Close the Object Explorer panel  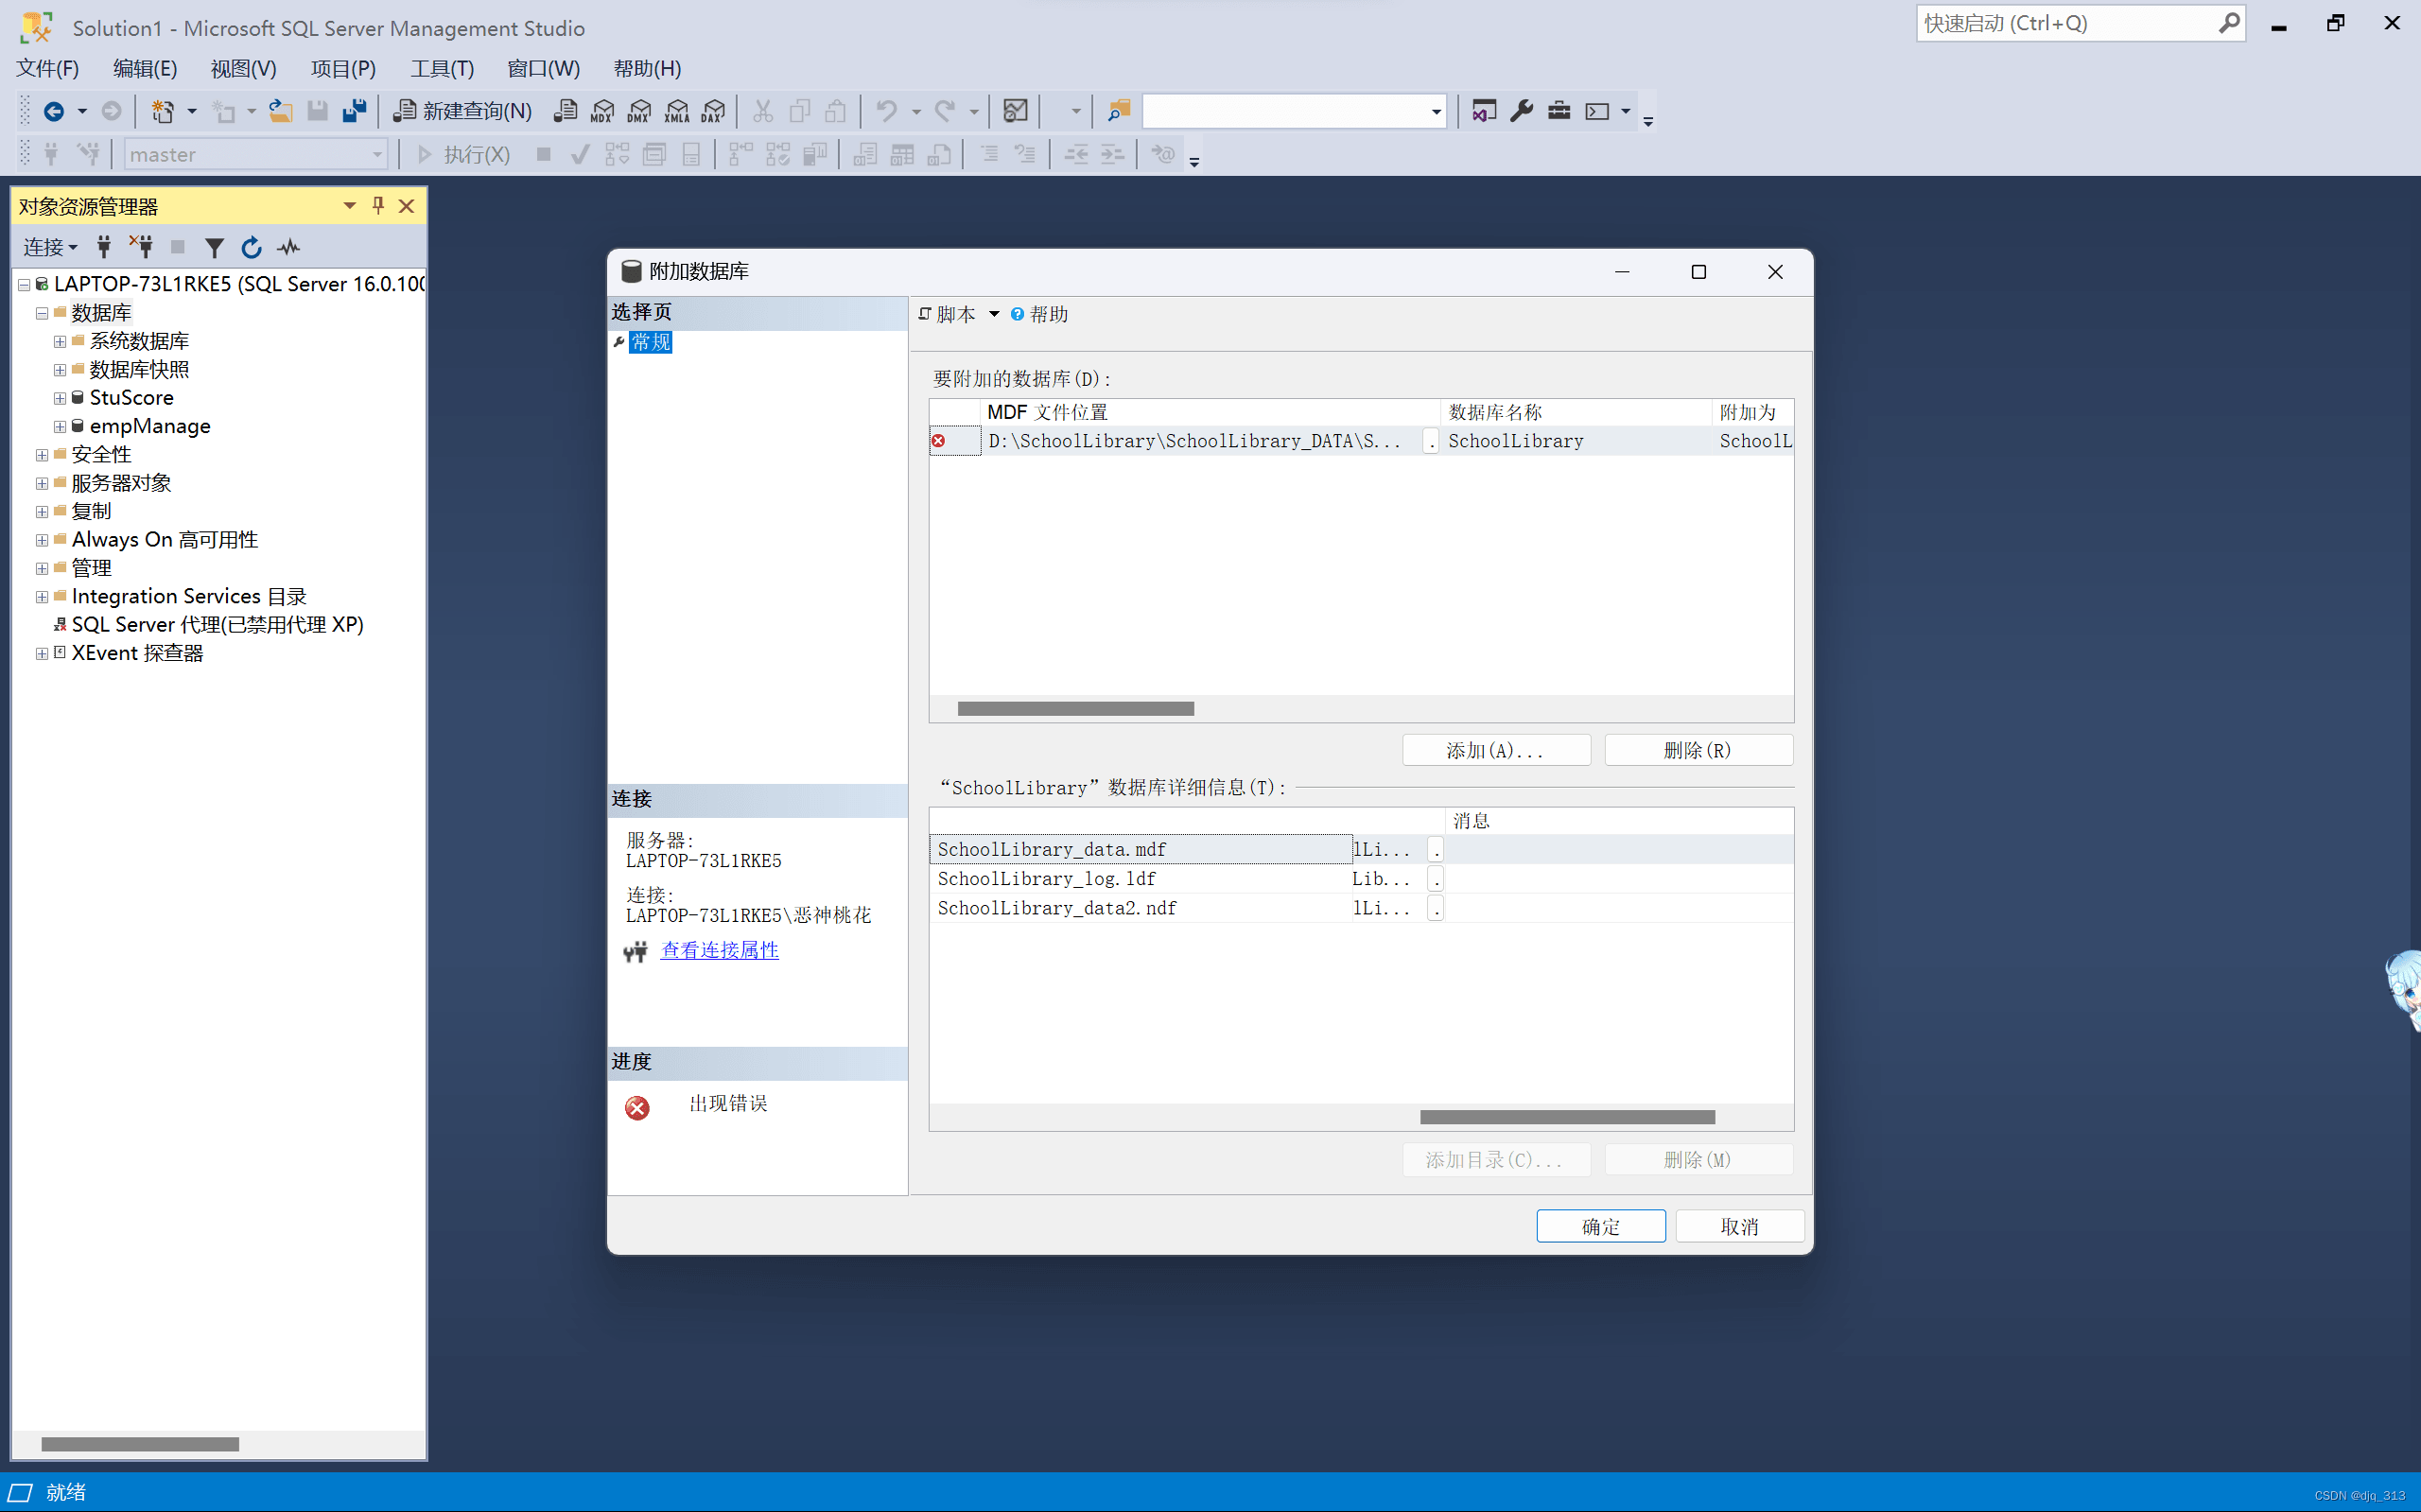point(406,206)
